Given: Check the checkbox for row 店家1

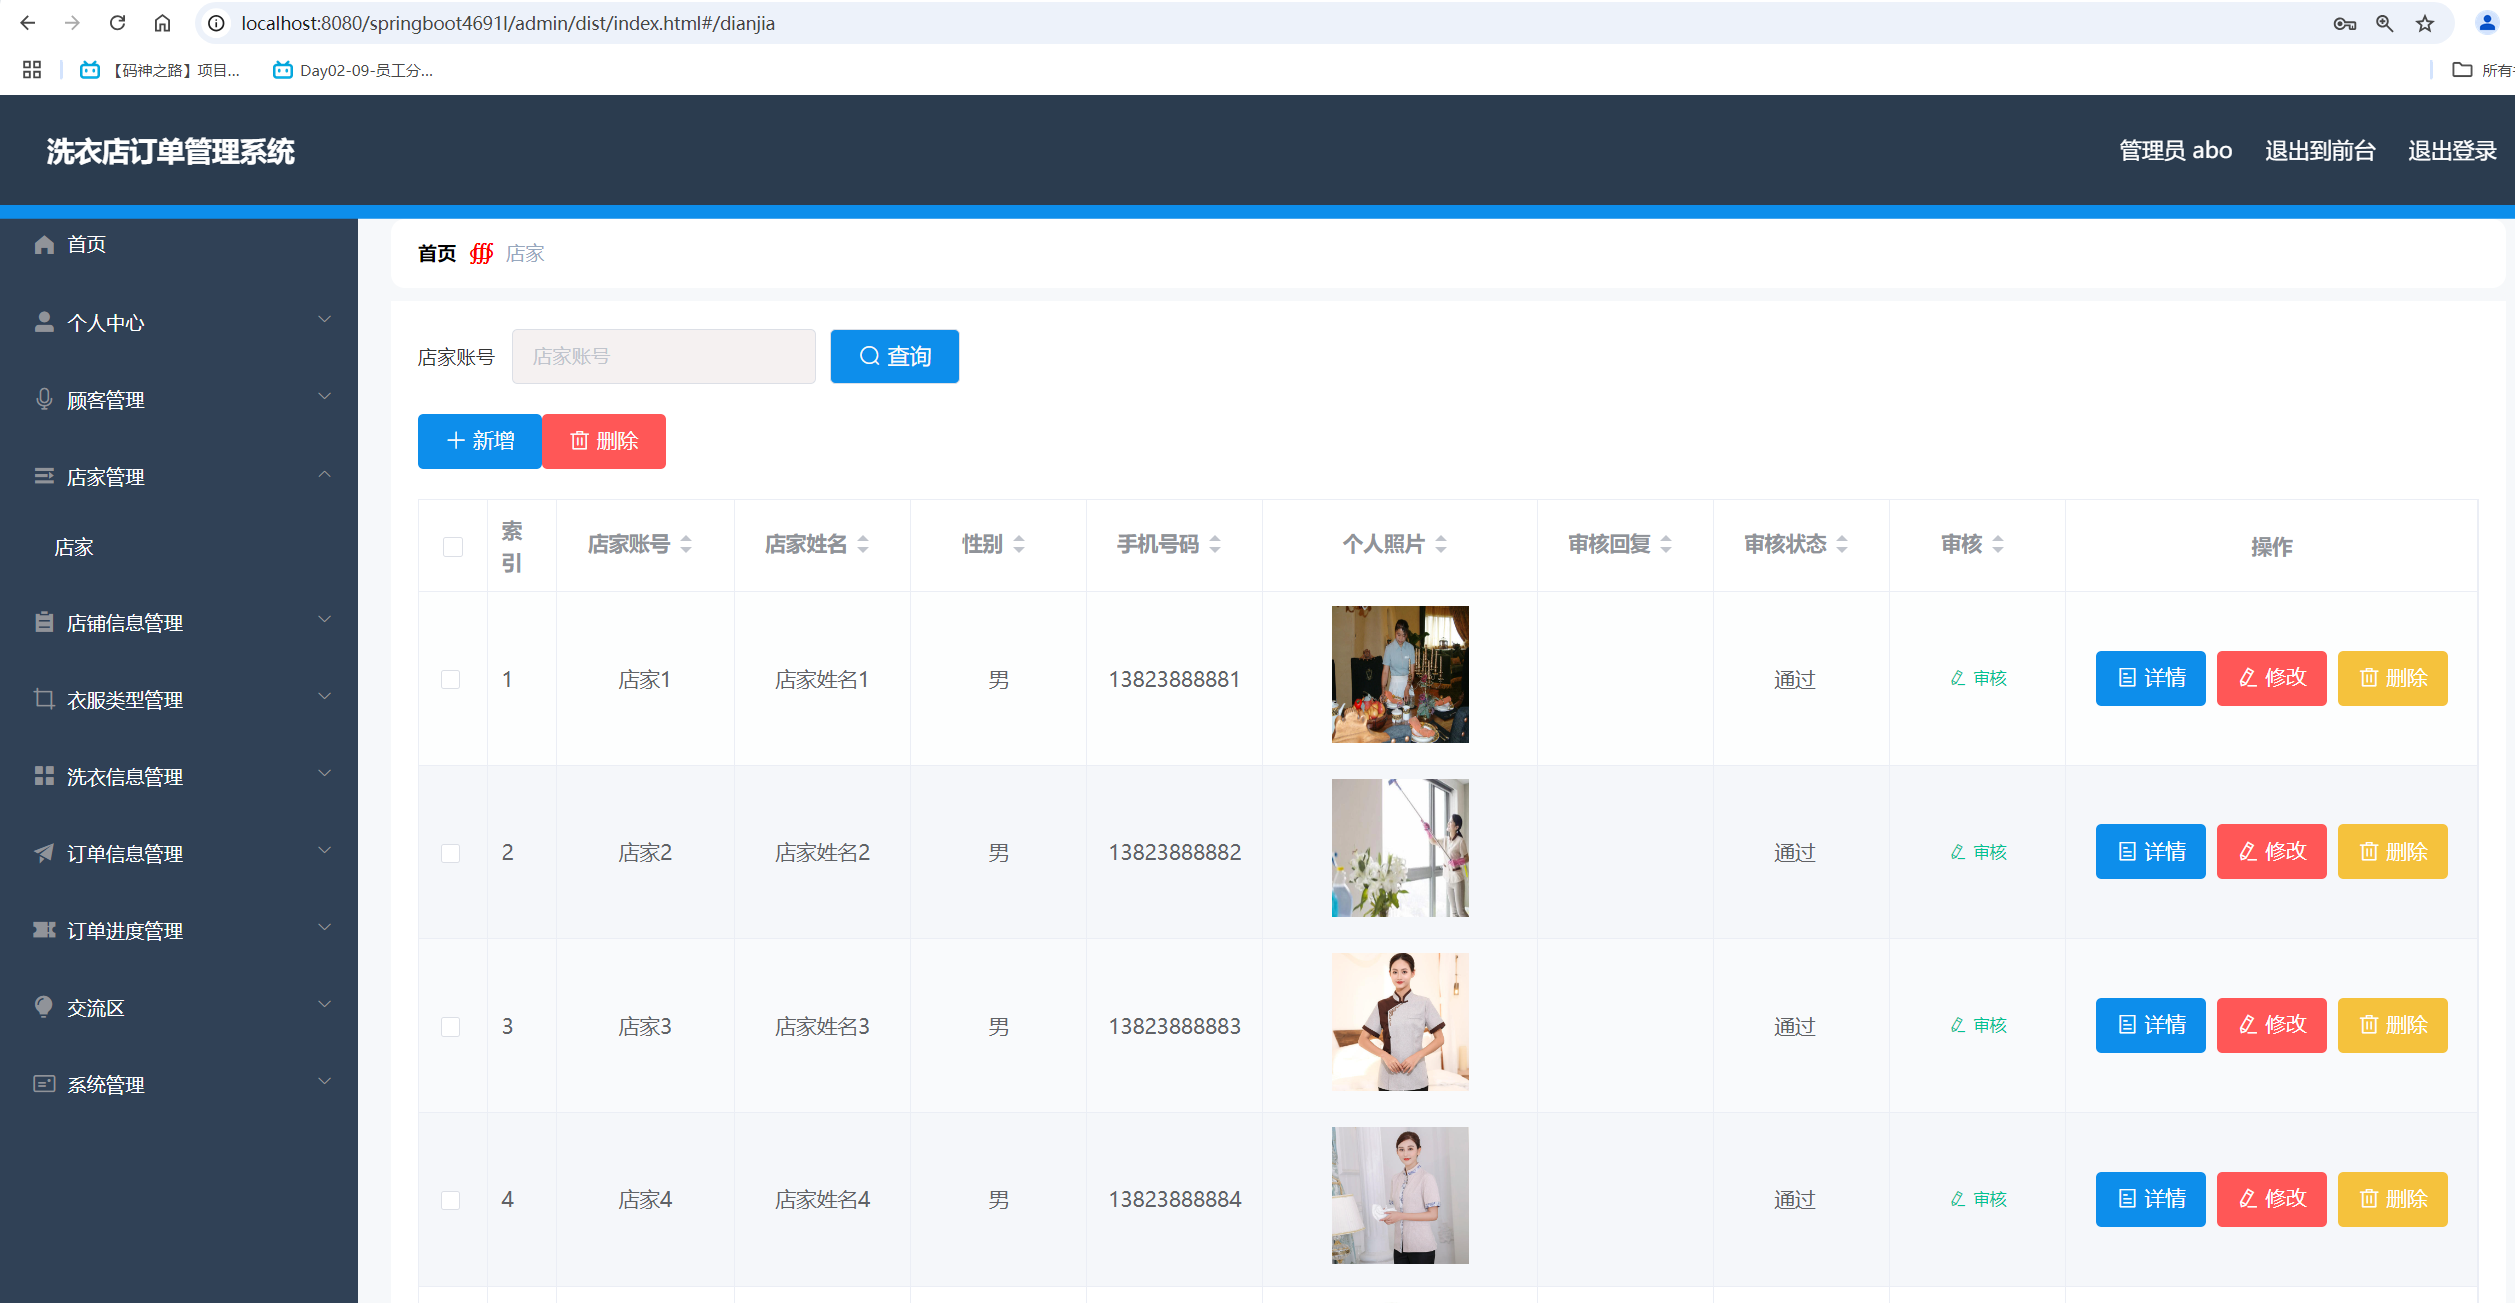Looking at the screenshot, I should click(452, 678).
